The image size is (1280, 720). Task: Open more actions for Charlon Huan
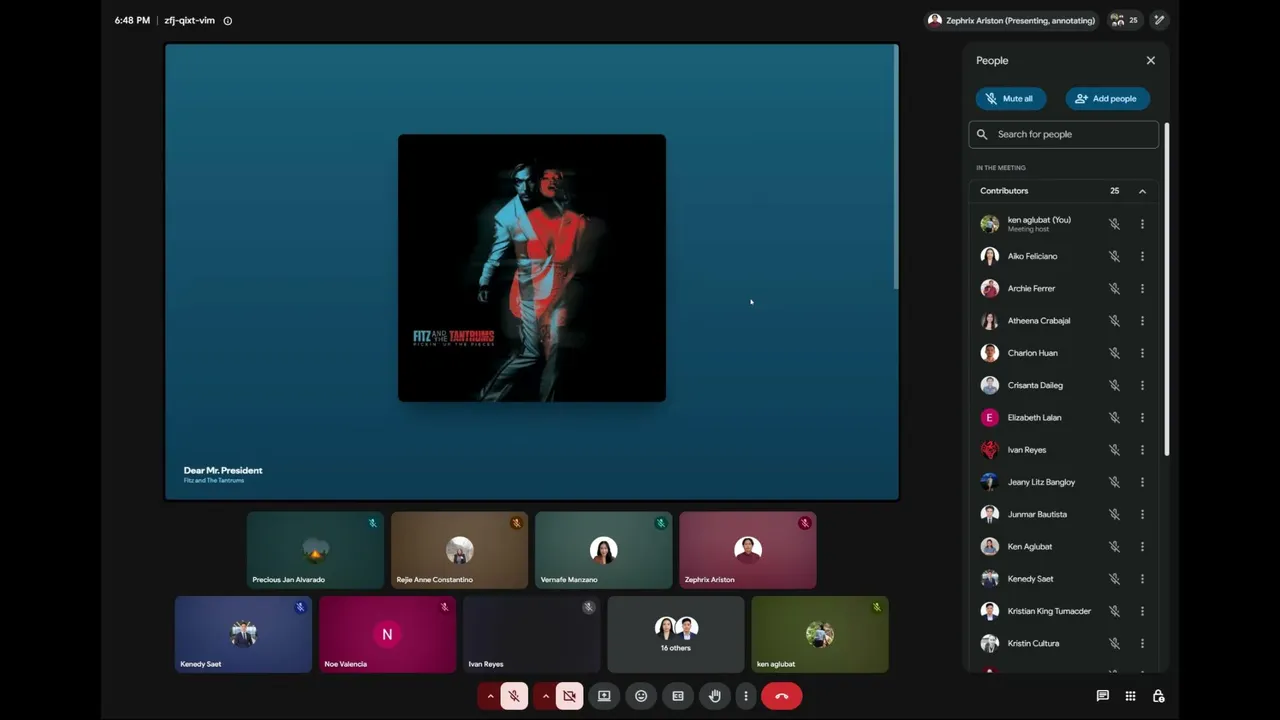pos(1142,353)
